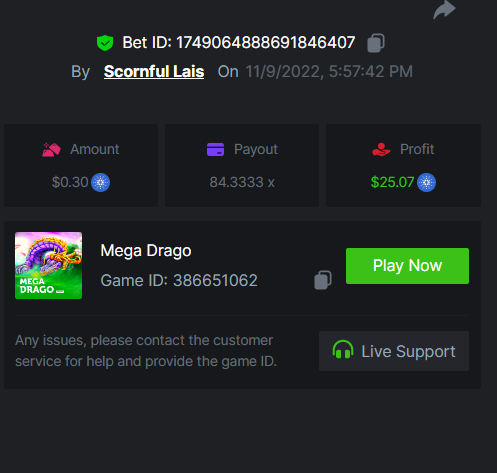
Task: Click the Cardano coin next to $25.07
Action: tap(426, 182)
